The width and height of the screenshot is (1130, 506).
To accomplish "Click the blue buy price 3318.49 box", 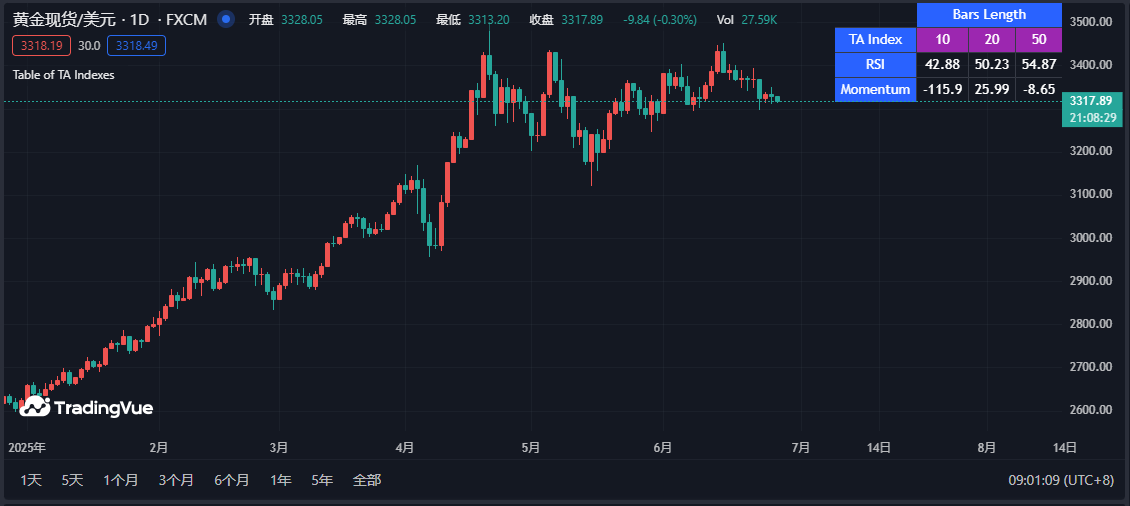I will click(136, 45).
